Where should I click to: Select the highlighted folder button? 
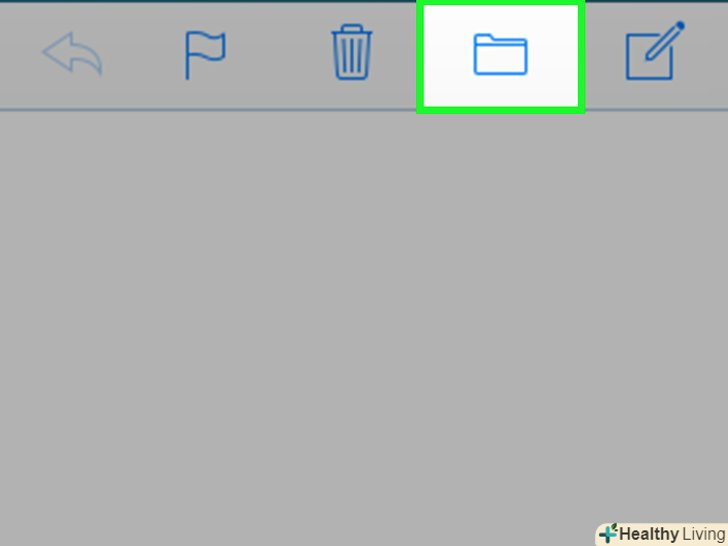(x=500, y=56)
